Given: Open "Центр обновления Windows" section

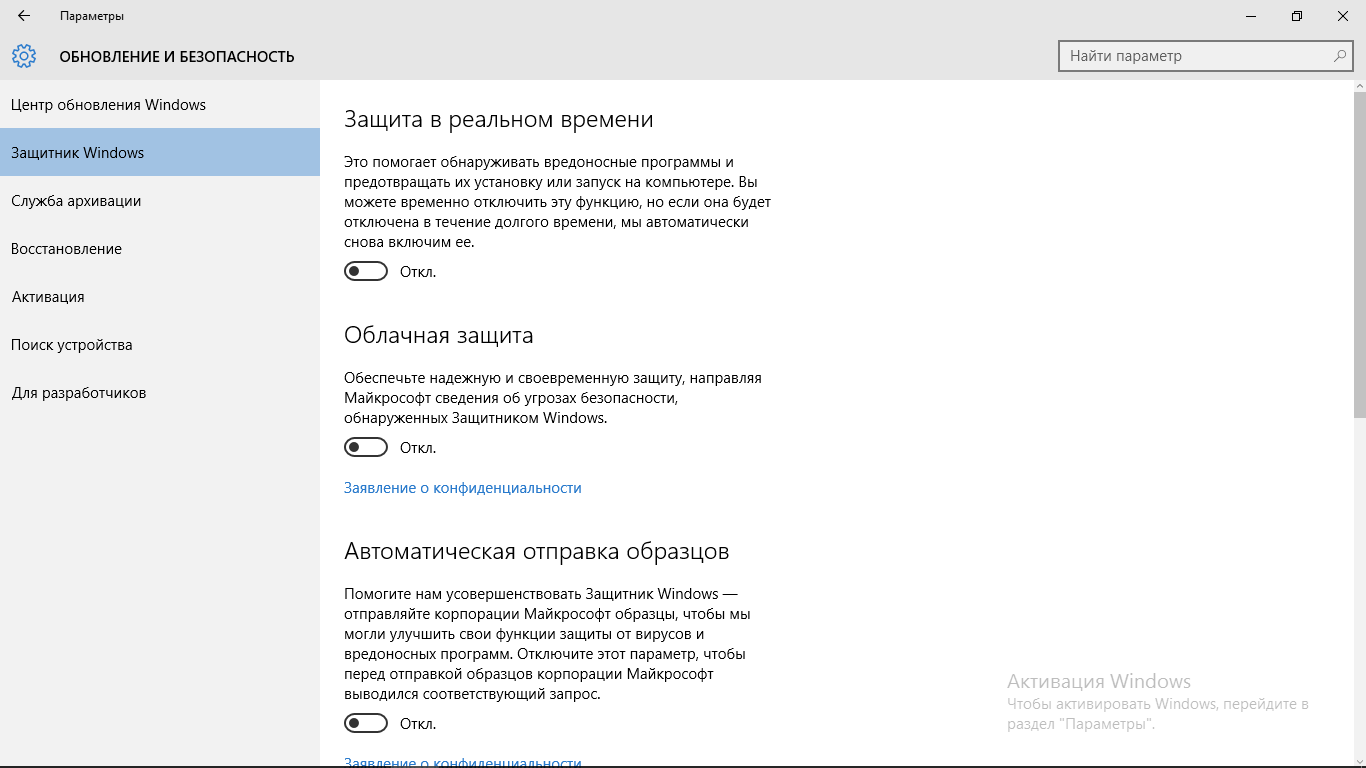Looking at the screenshot, I should click(x=160, y=104).
